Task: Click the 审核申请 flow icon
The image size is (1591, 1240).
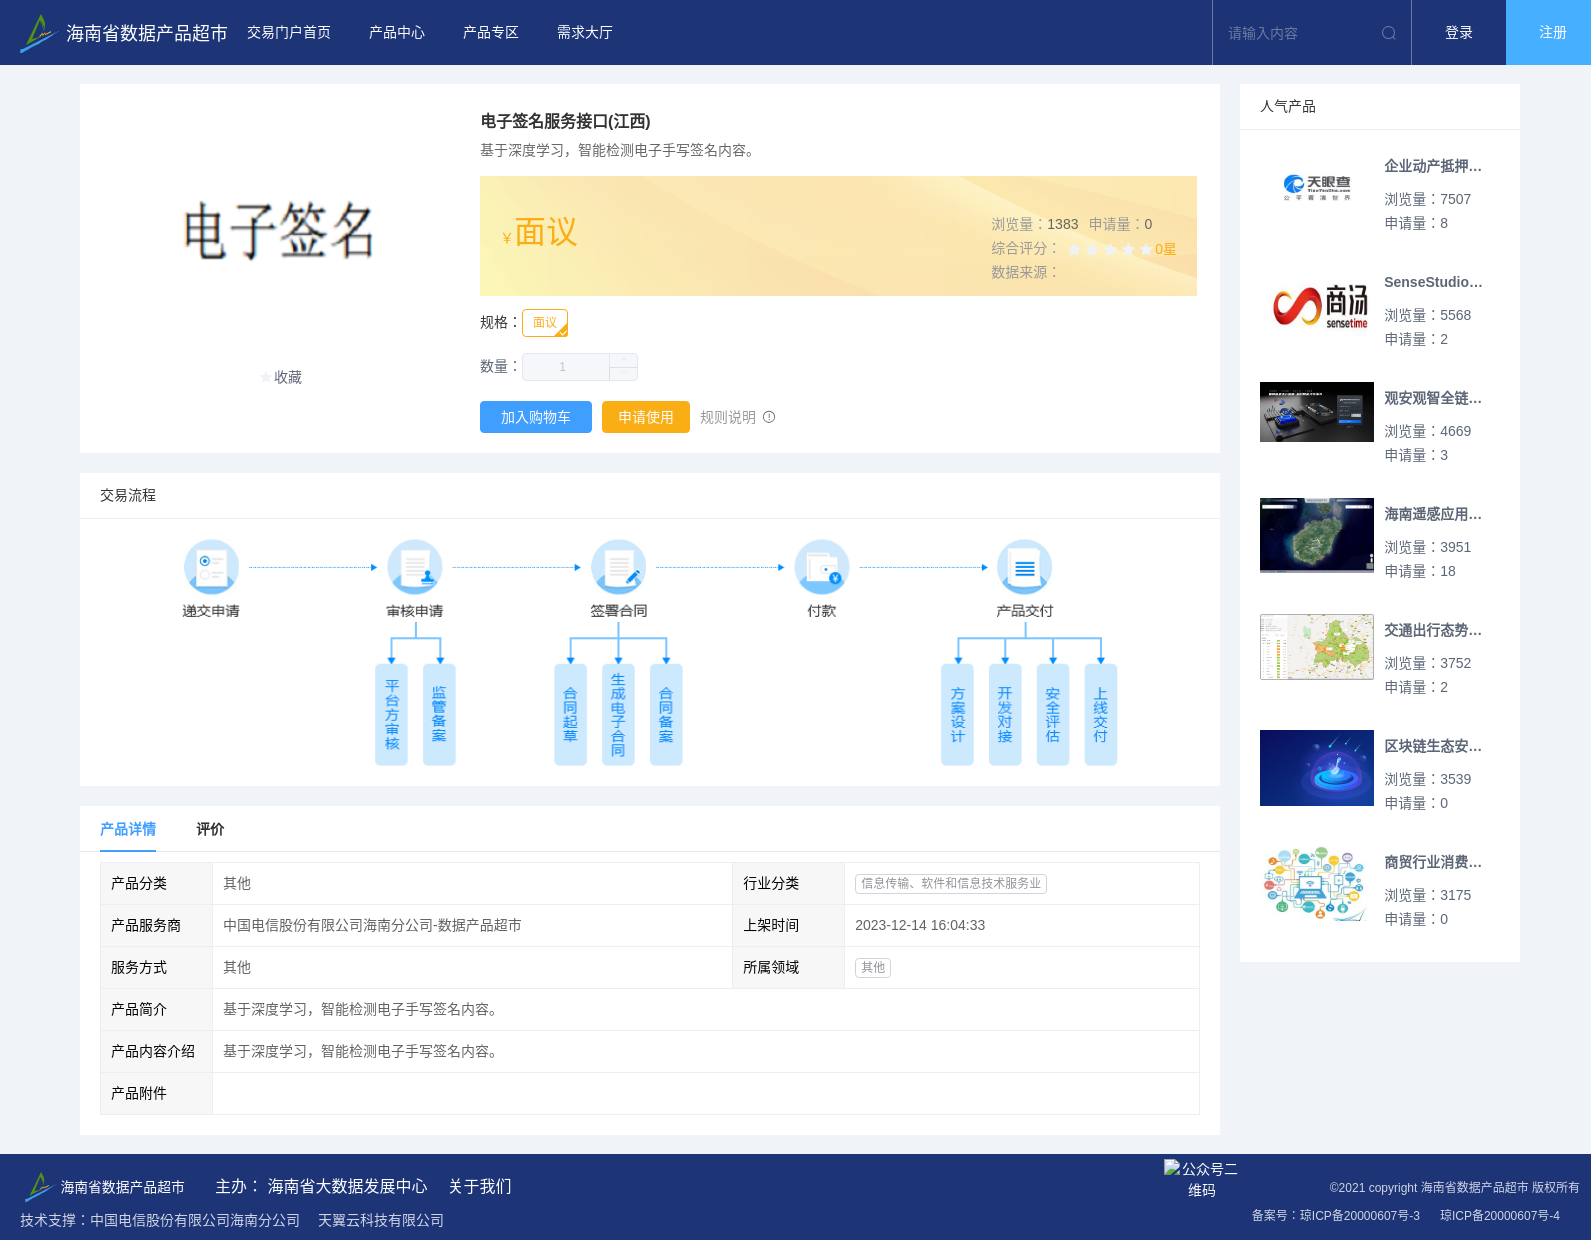Action: 415,567
